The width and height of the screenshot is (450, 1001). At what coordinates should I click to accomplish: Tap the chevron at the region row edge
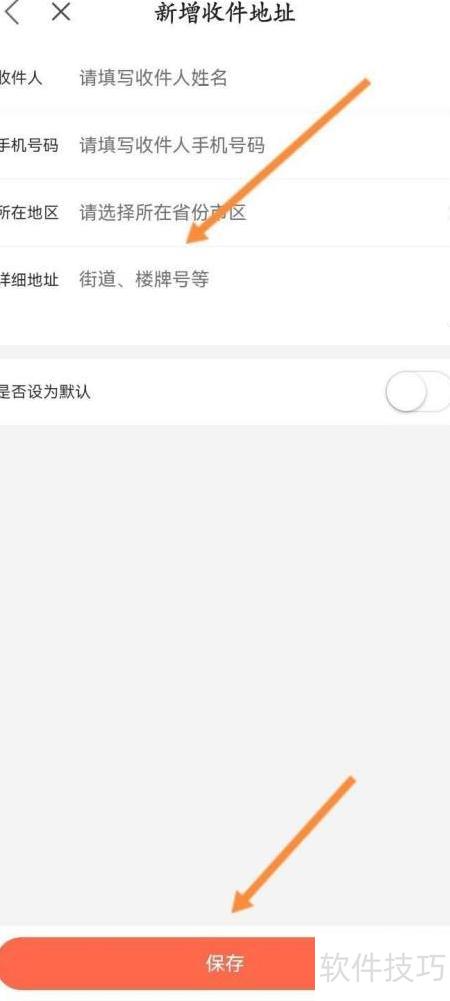click(447, 213)
